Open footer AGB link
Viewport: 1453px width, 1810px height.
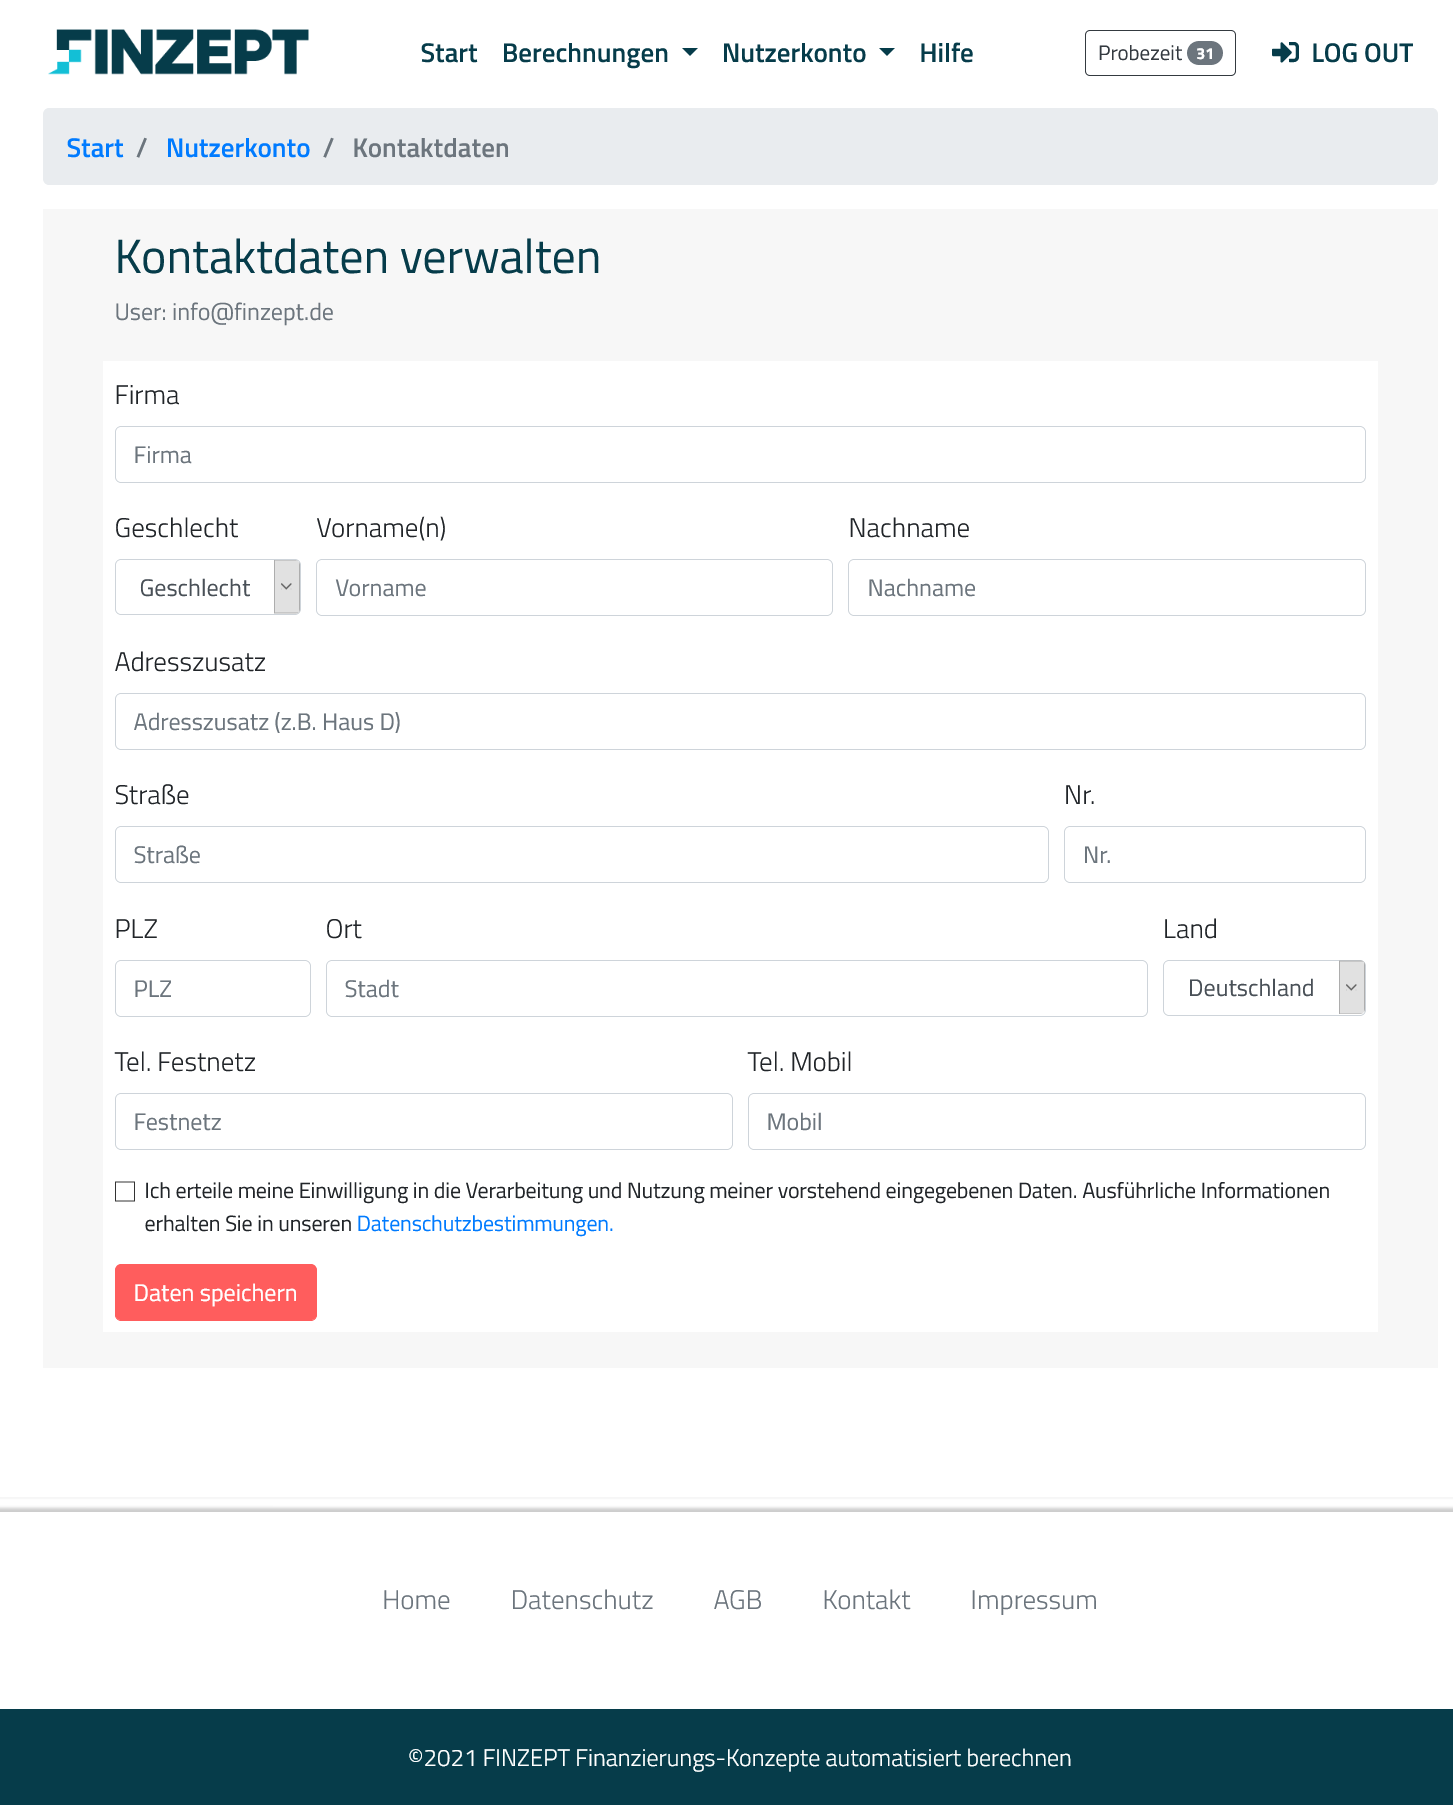tap(738, 1600)
